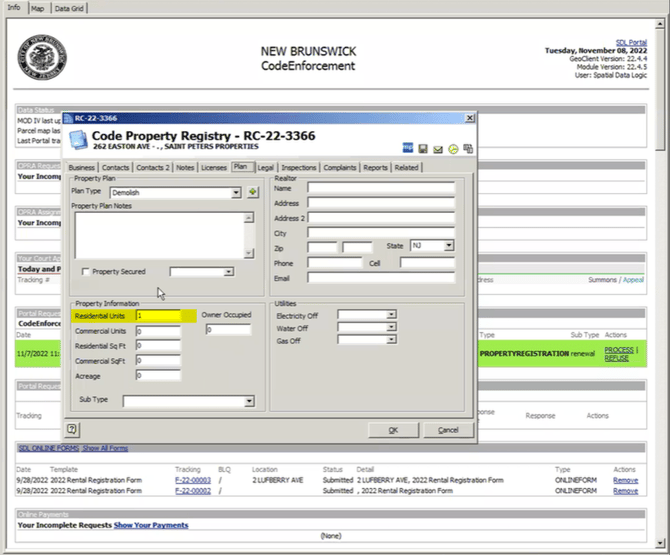Click the floppy disk save icon
This screenshot has width=670, height=555.
click(423, 149)
